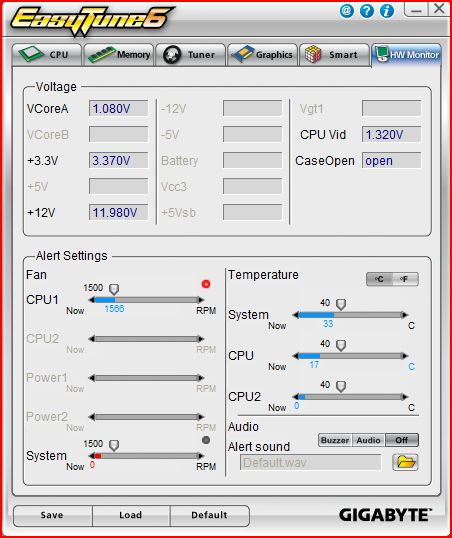Turn alert sound Off
452x538 pixels.
pos(402,440)
